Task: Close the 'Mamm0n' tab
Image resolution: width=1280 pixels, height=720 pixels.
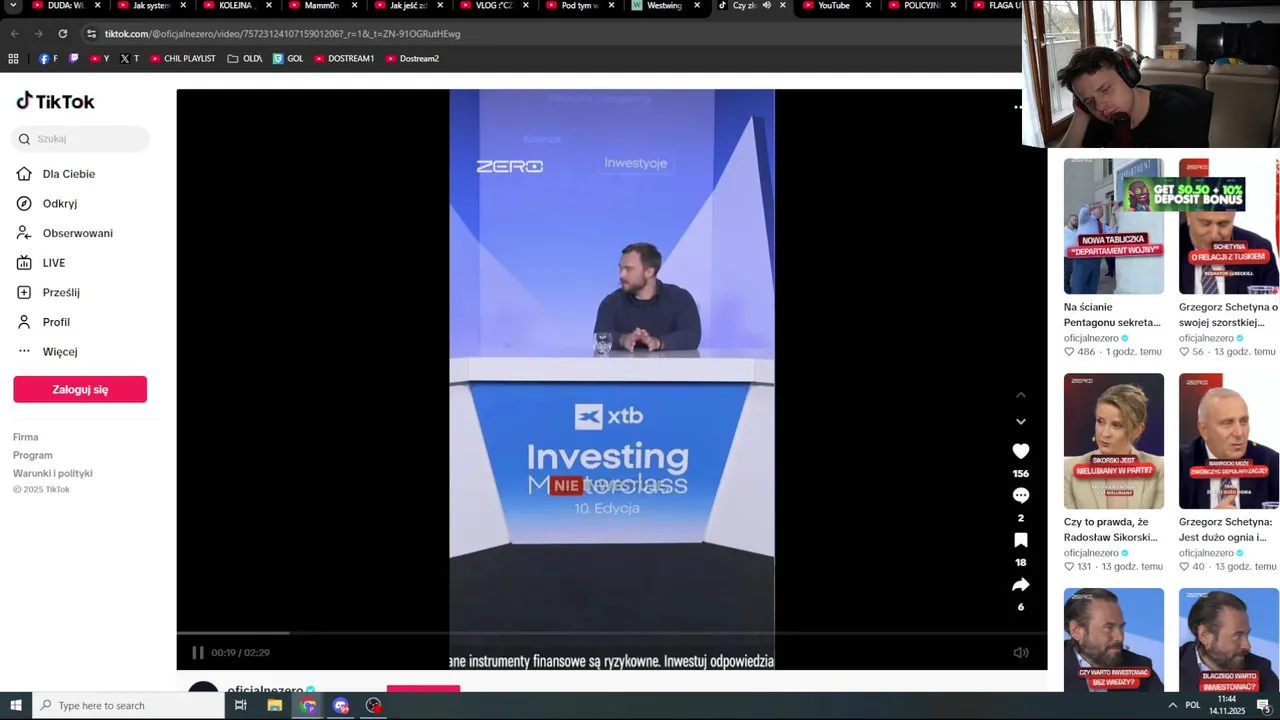Action: point(354,5)
